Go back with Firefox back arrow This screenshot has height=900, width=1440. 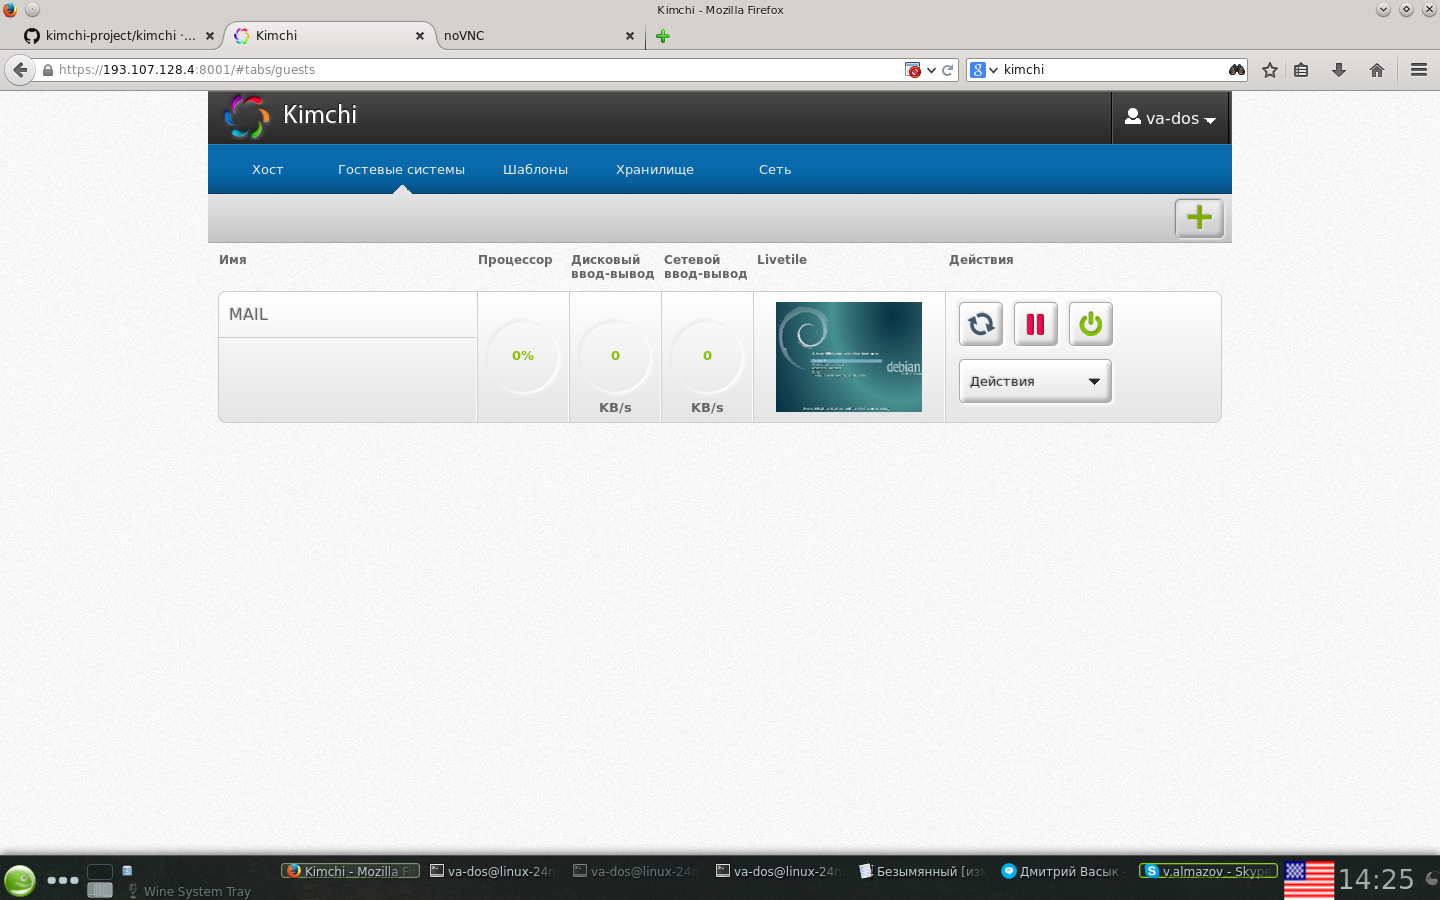click(20, 70)
